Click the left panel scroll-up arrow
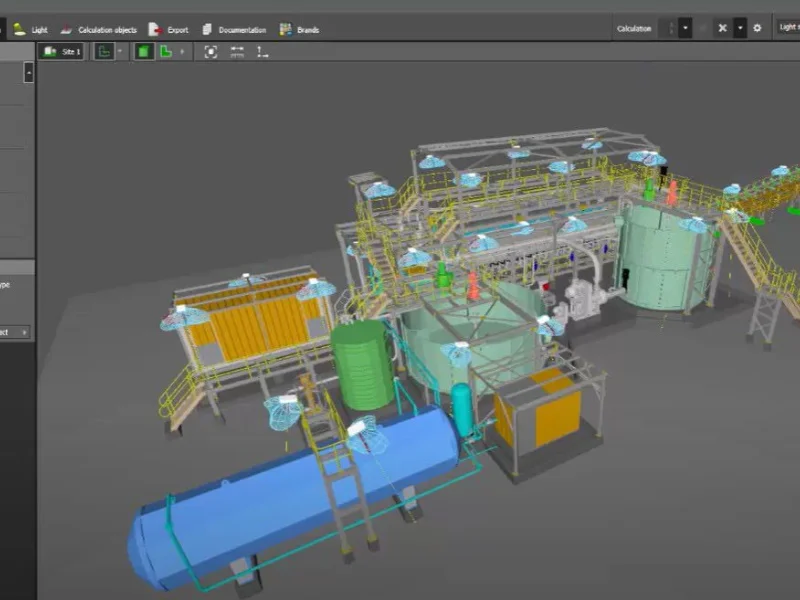 tap(29, 73)
